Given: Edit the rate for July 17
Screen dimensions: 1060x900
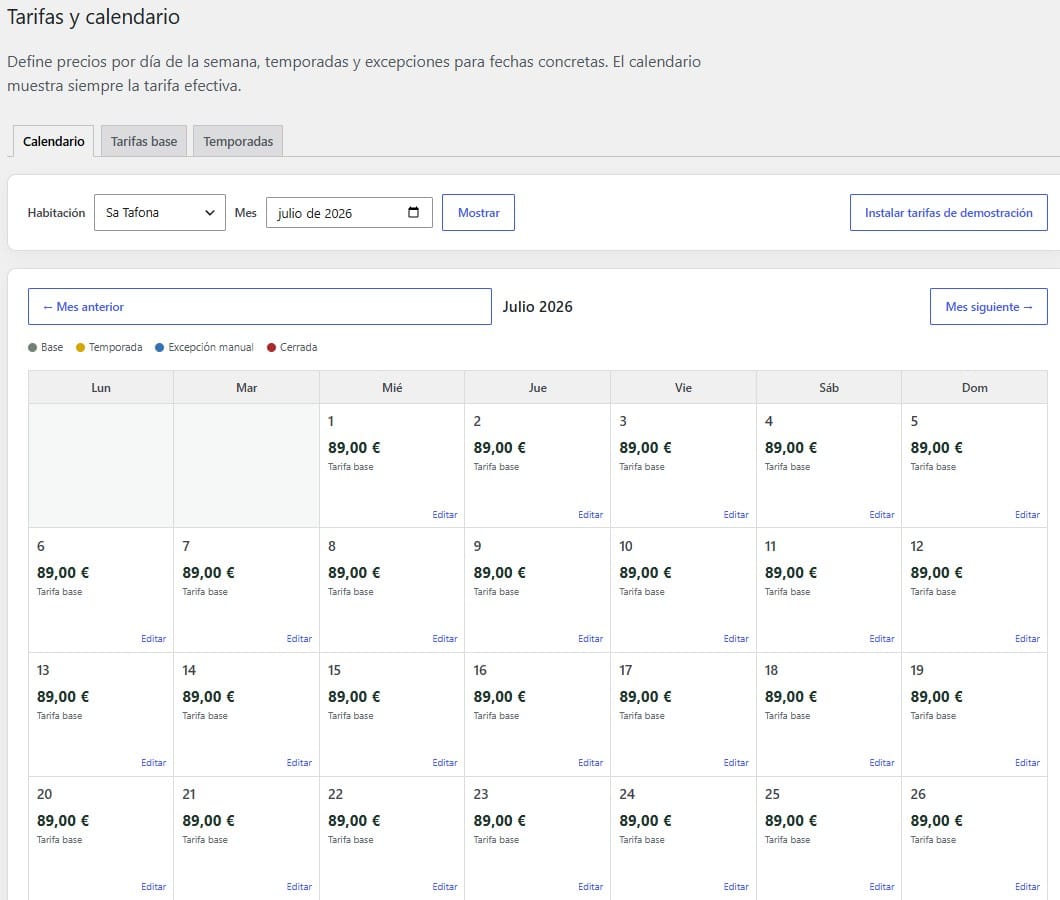Looking at the screenshot, I should click(x=736, y=762).
